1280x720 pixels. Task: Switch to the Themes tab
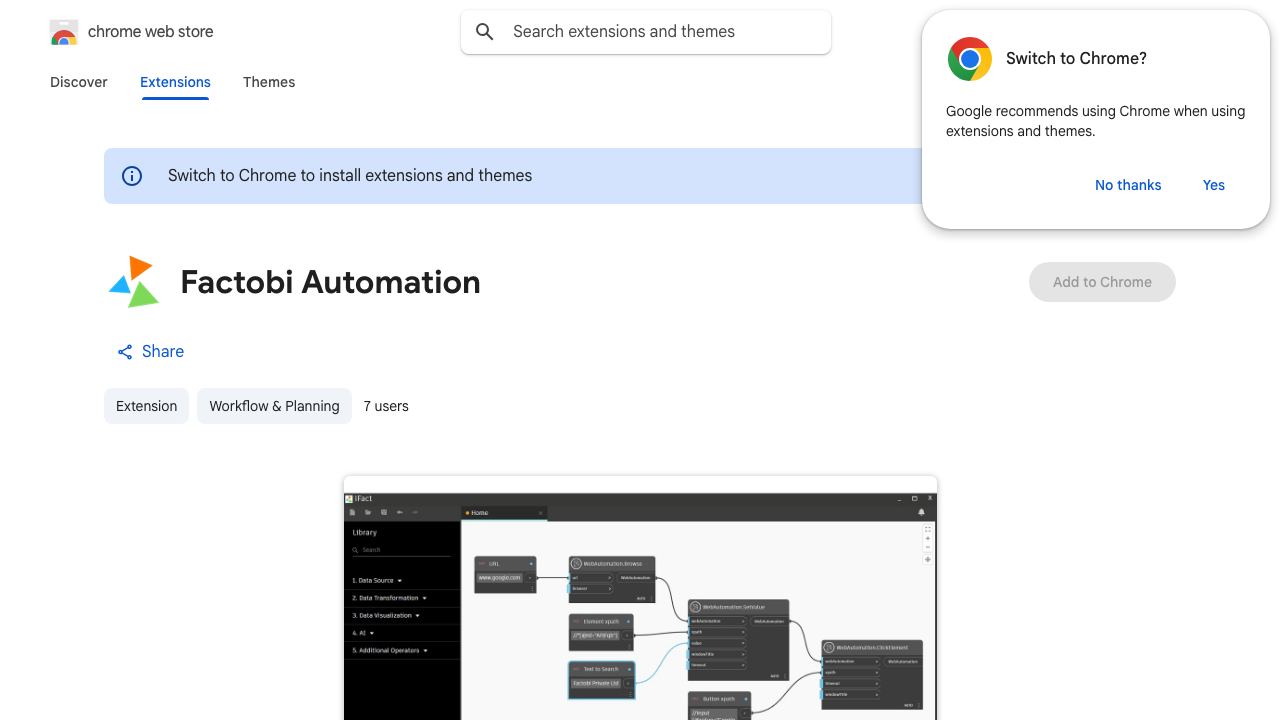coord(269,82)
